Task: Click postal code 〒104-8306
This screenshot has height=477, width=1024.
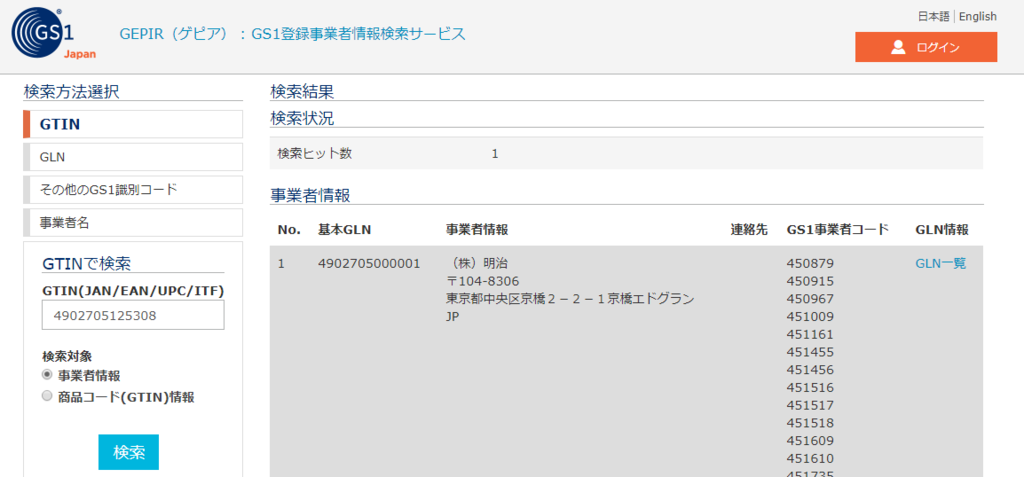Action: (482, 281)
